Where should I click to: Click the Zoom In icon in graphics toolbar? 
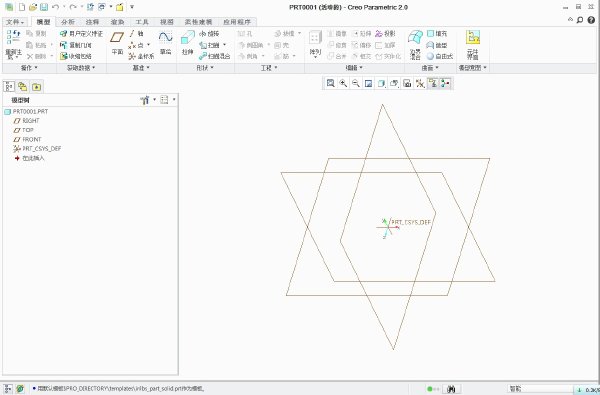(343, 83)
